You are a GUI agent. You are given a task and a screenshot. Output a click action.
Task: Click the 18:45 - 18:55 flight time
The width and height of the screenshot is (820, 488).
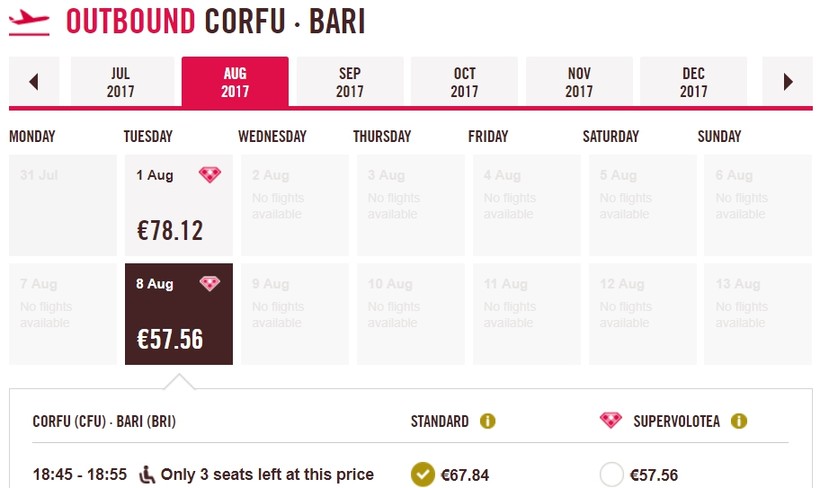80,474
